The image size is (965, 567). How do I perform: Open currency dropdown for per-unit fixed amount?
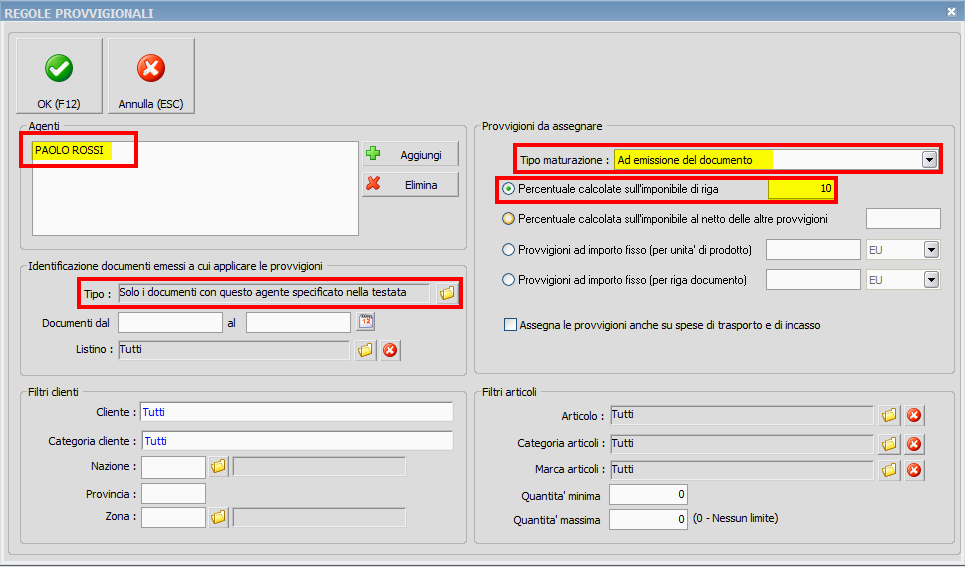point(930,250)
